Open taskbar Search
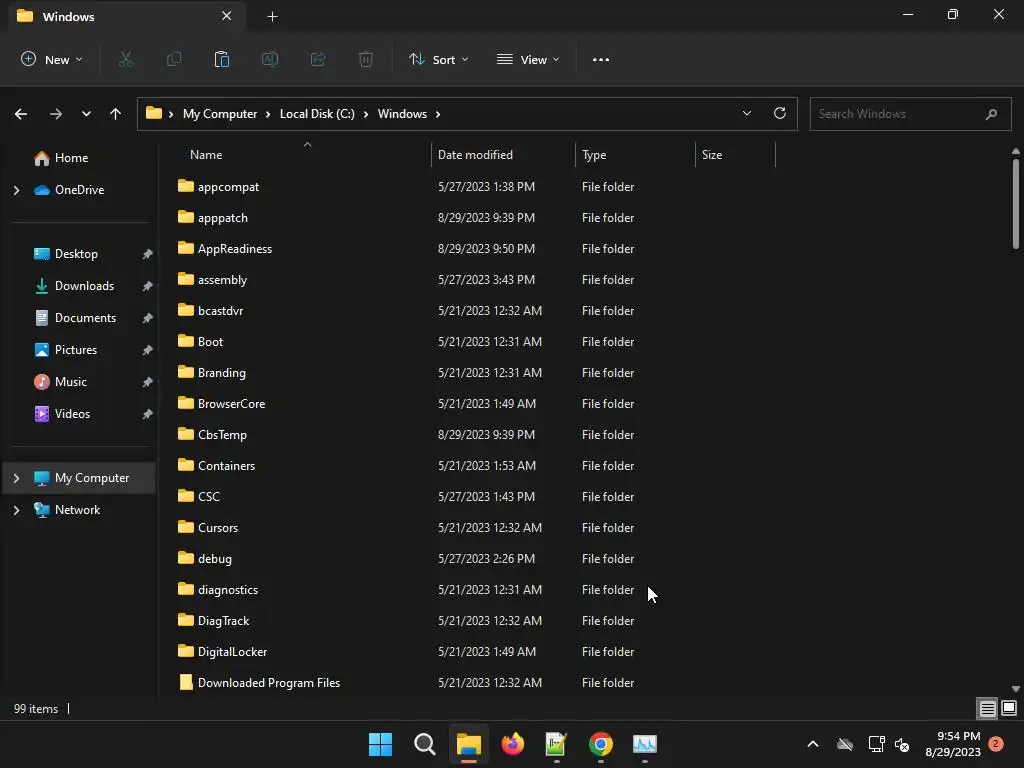This screenshot has width=1024, height=768. (424, 744)
